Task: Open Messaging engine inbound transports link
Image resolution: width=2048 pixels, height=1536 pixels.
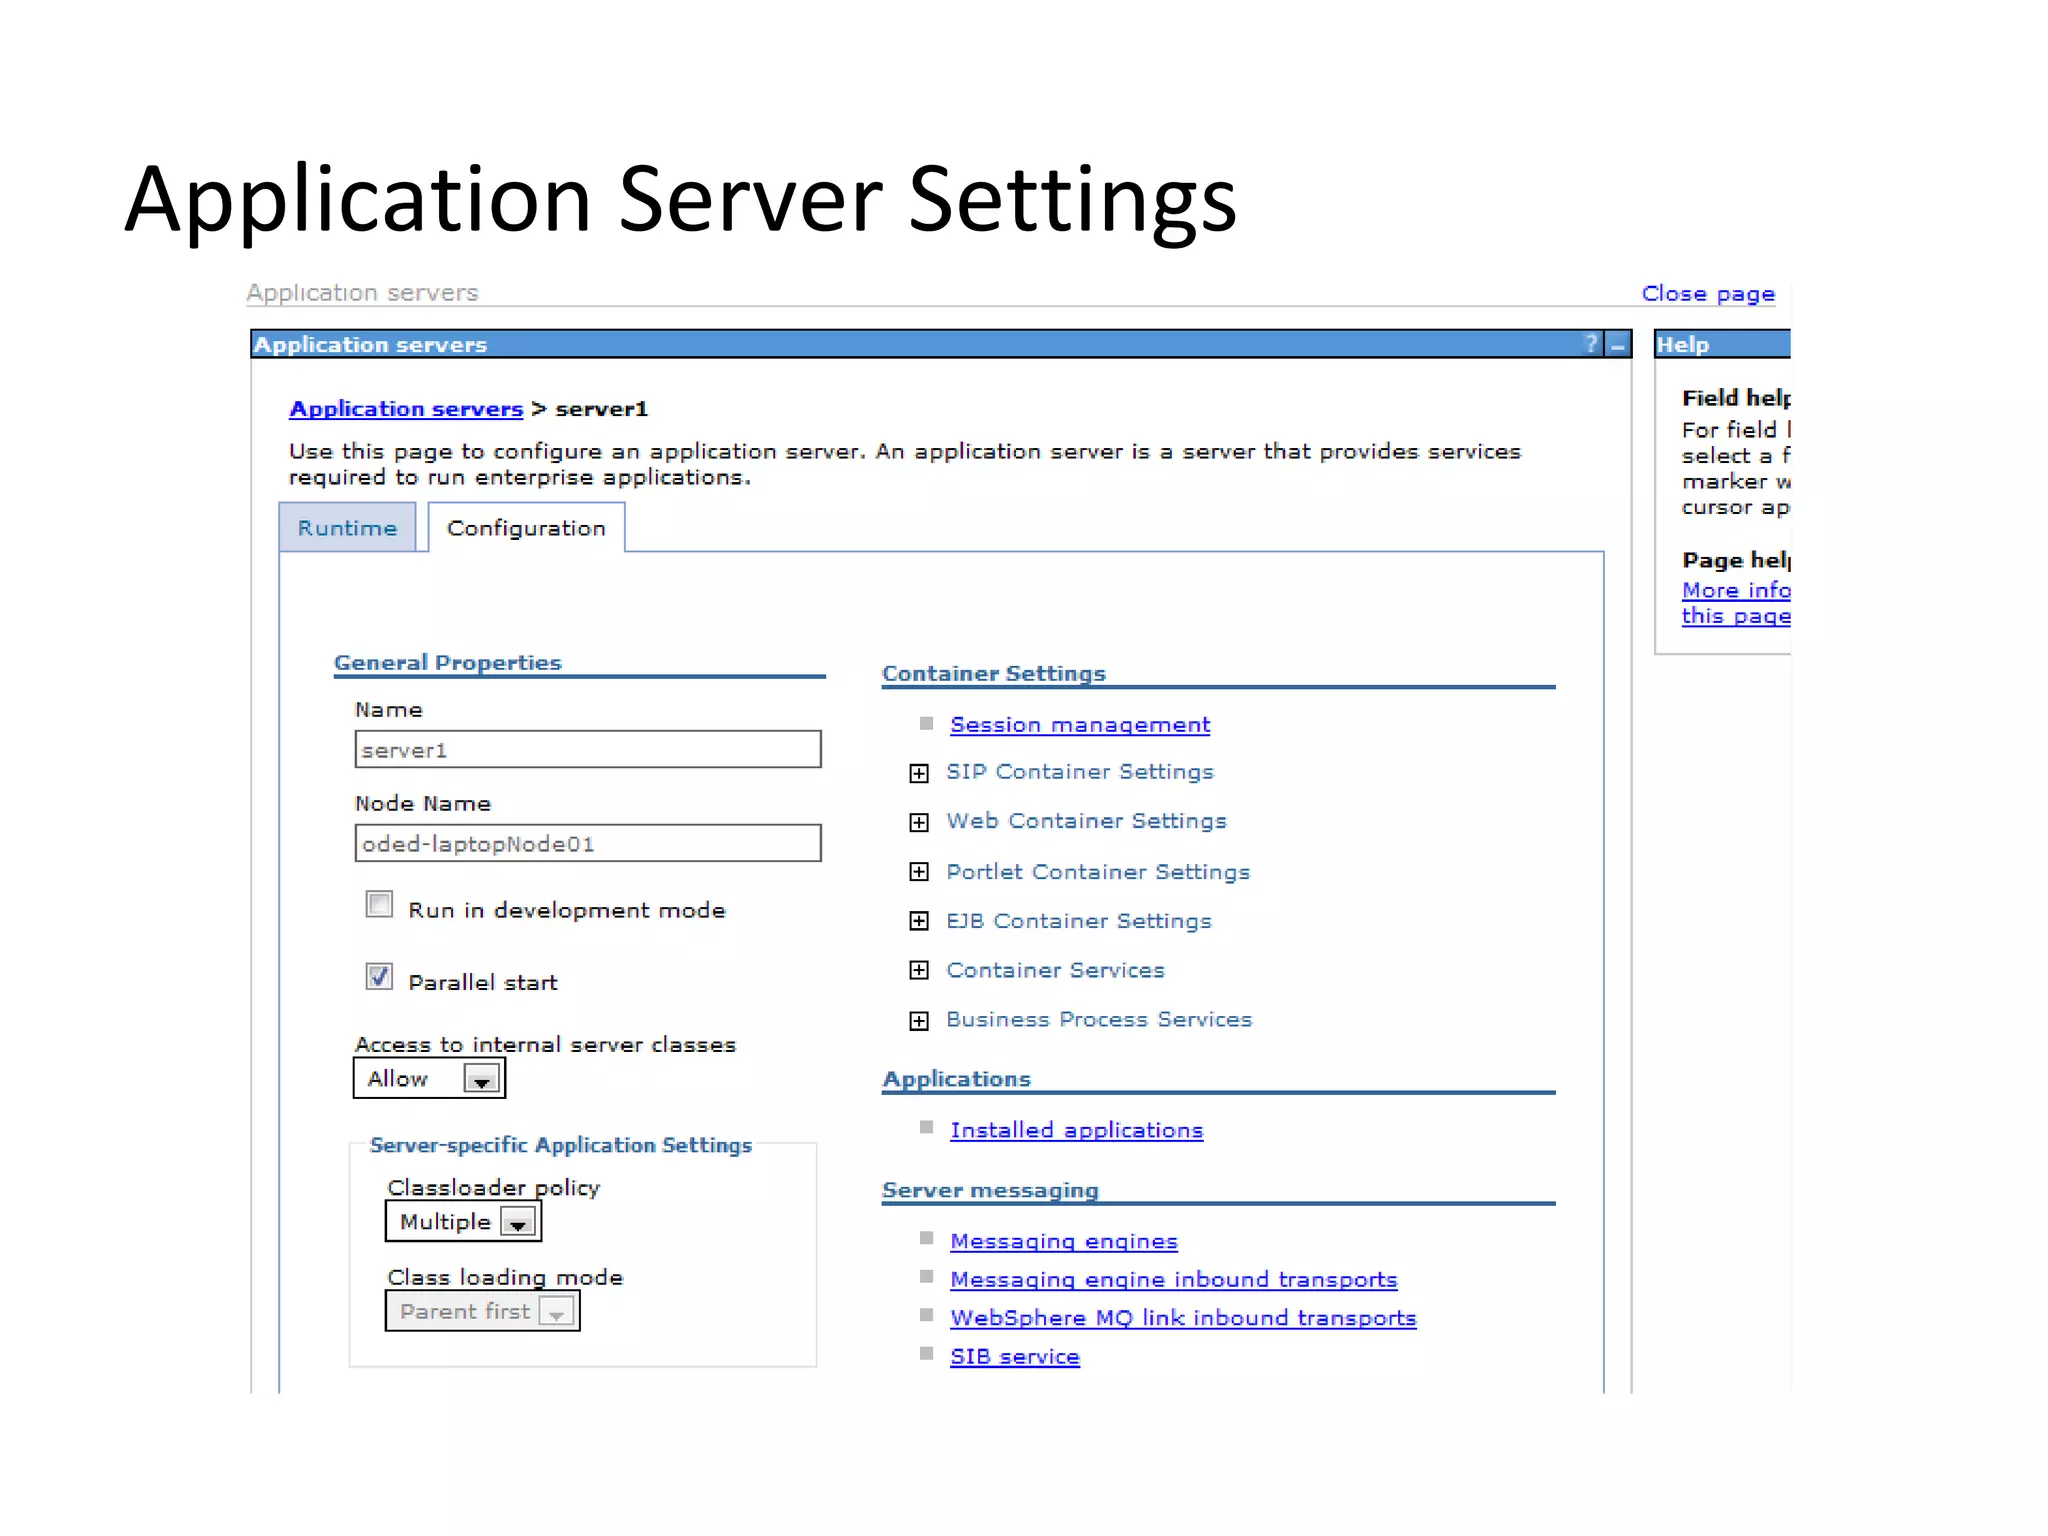Action: (1174, 1280)
